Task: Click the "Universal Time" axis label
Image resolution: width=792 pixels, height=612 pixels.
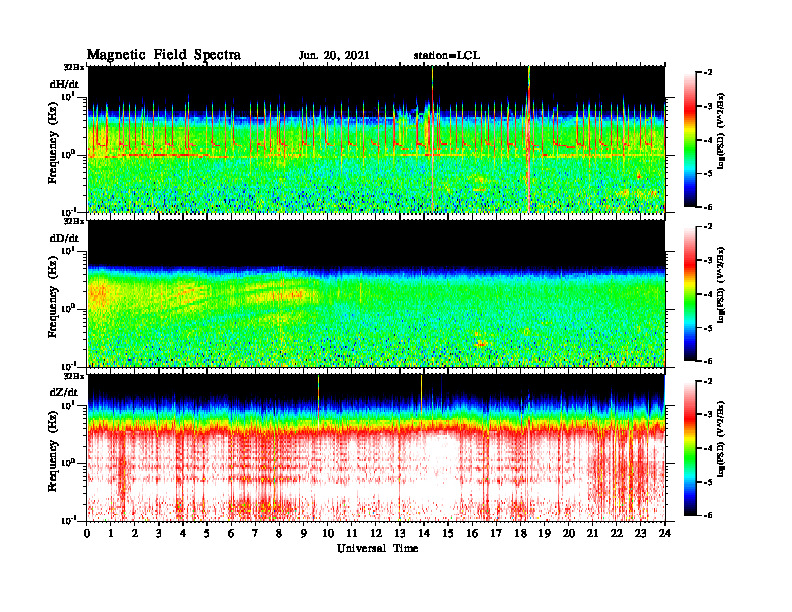Action: pyautogui.click(x=377, y=548)
